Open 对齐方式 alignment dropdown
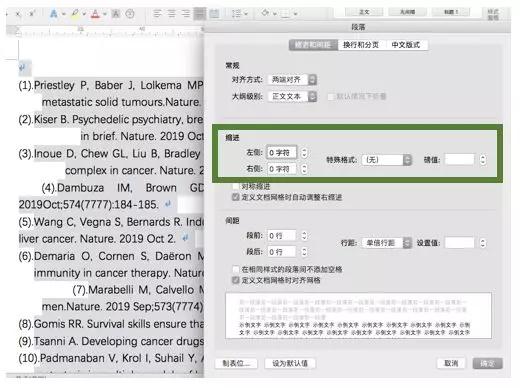This screenshot has height=388, width=520. [x=292, y=80]
